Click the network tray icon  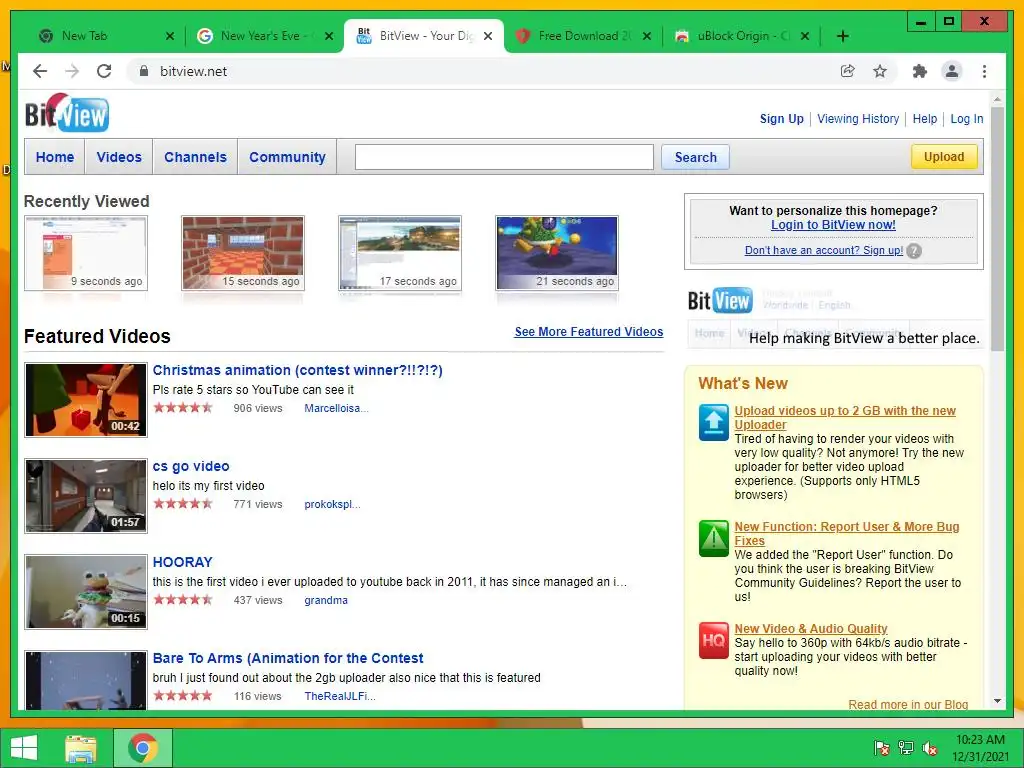[x=906, y=748]
